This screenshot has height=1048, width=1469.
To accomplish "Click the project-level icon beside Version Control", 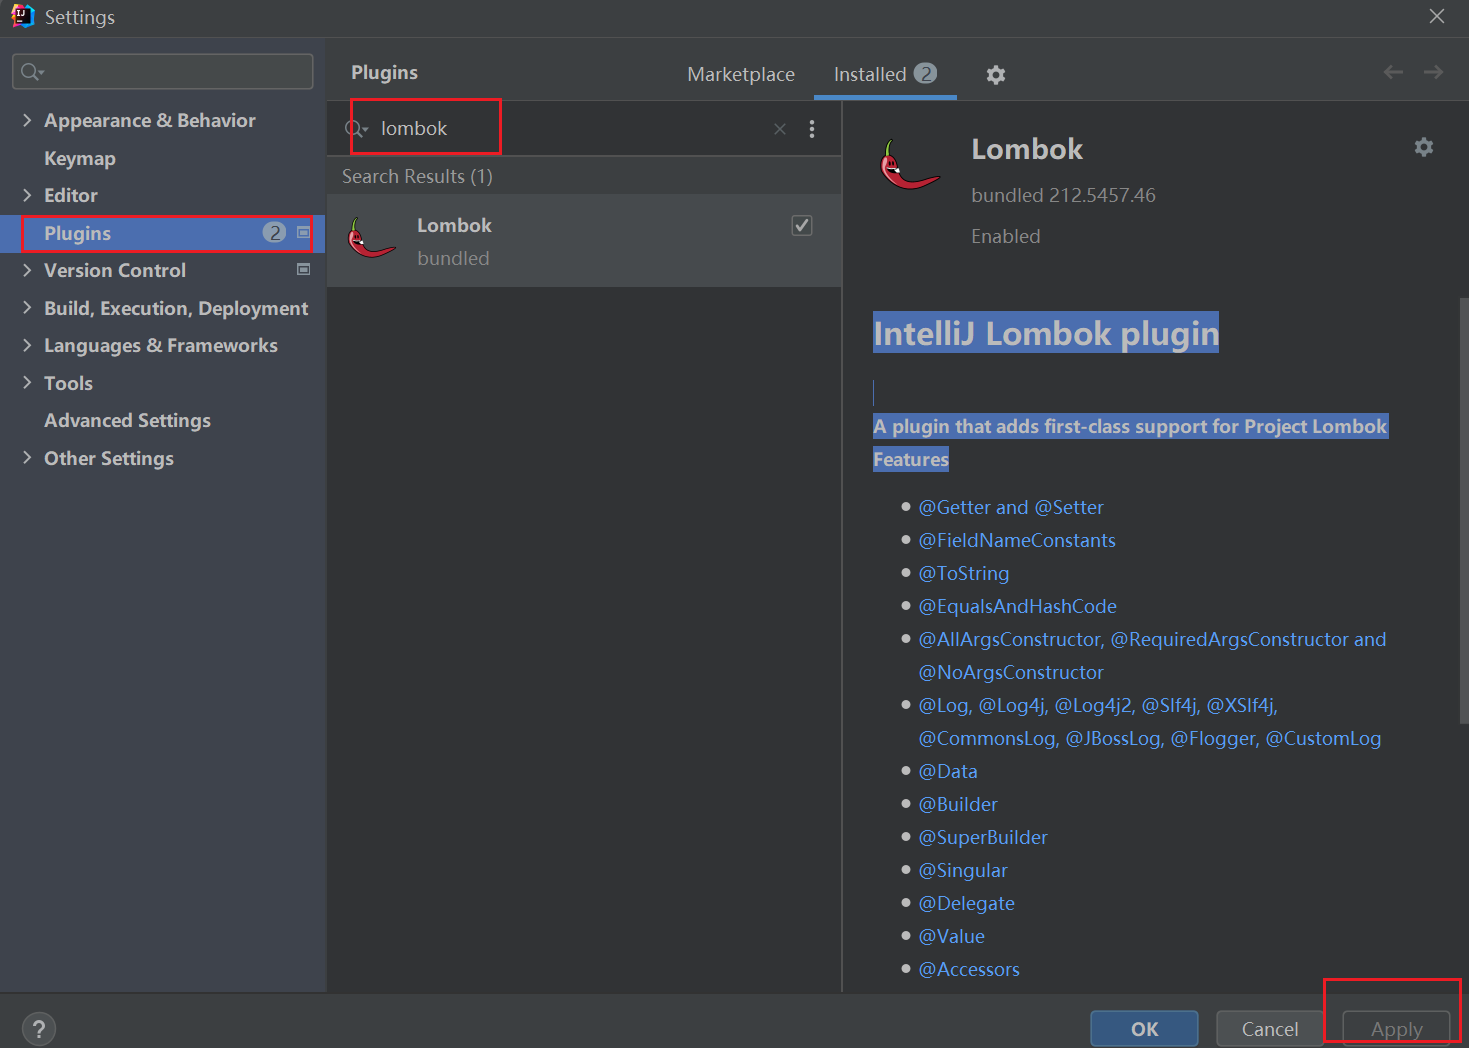I will click(303, 269).
